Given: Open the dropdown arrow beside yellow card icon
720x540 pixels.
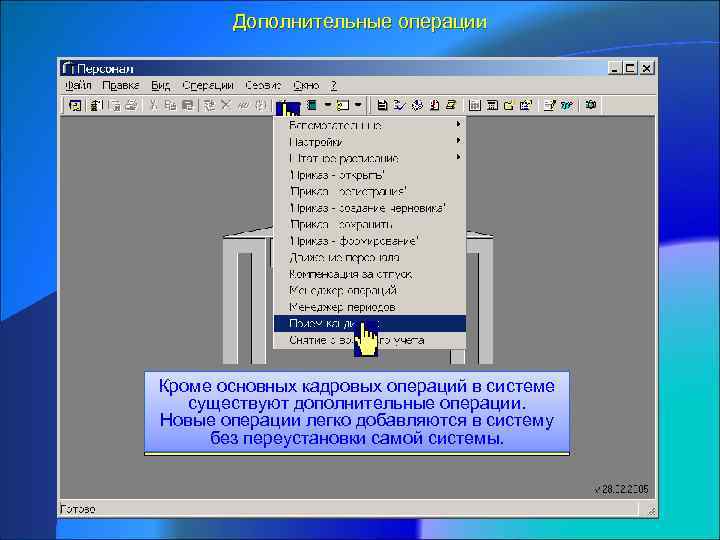Looking at the screenshot, I should click(358, 105).
